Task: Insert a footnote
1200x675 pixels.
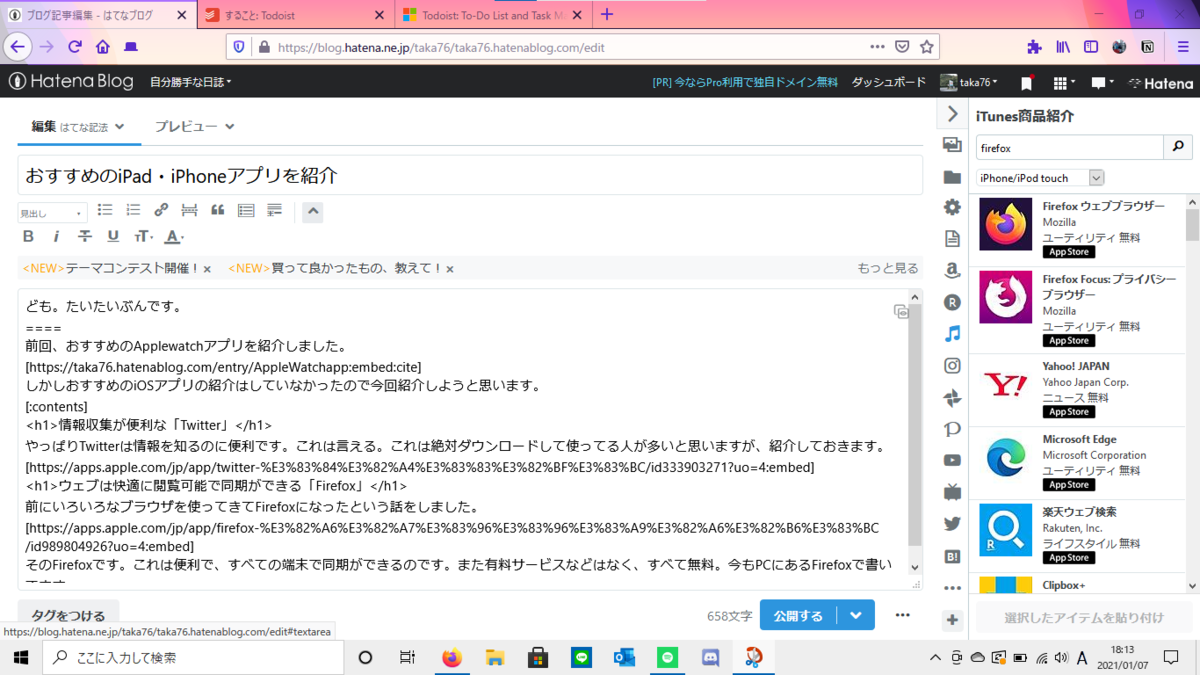Action: 274,211
